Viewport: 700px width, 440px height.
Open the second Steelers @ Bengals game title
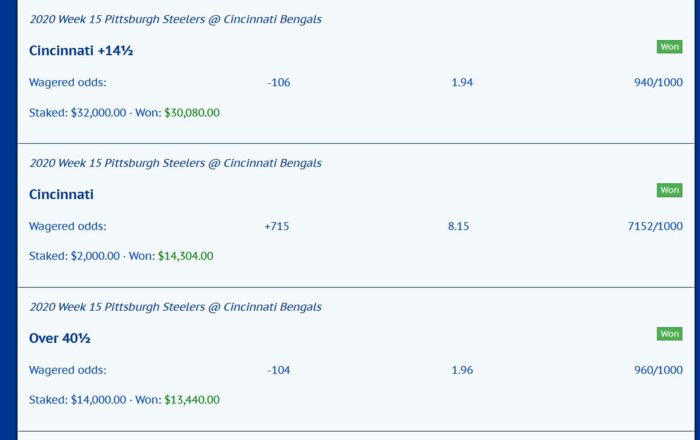(x=175, y=163)
